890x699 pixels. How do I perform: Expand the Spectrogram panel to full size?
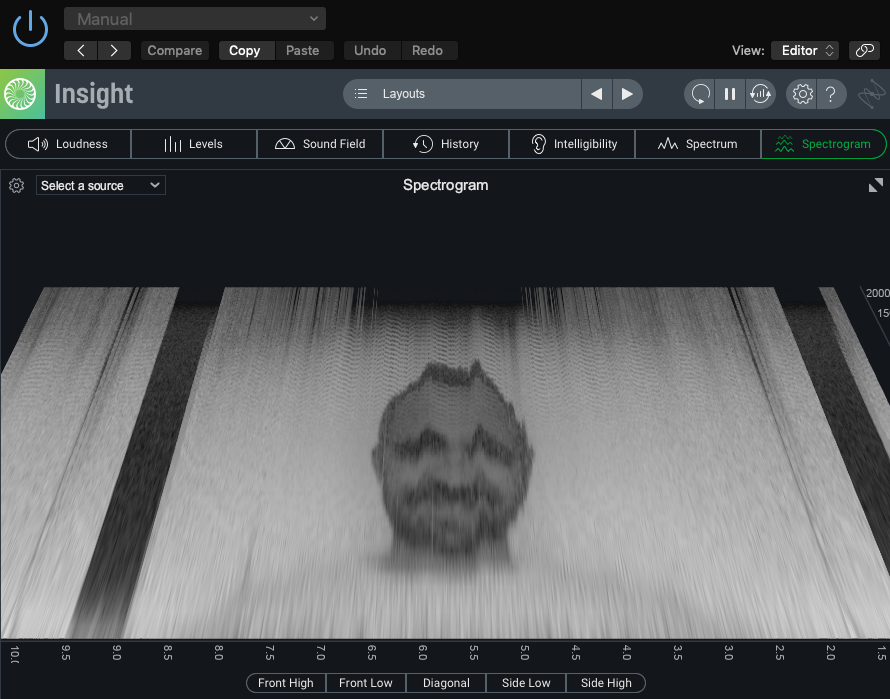(875, 185)
